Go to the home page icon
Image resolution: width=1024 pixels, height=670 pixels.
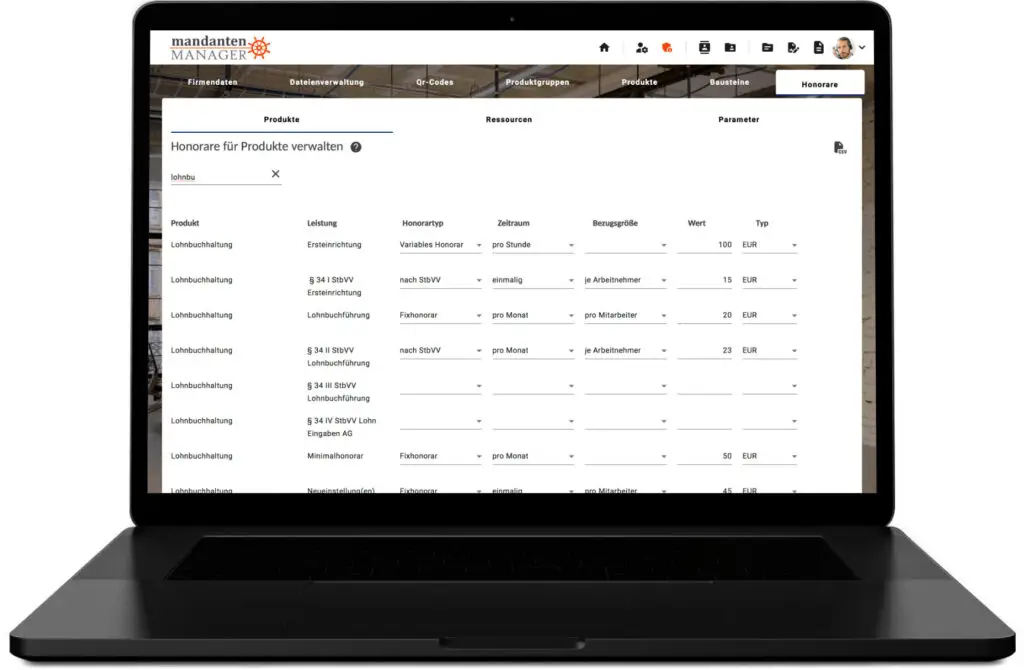[x=604, y=47]
